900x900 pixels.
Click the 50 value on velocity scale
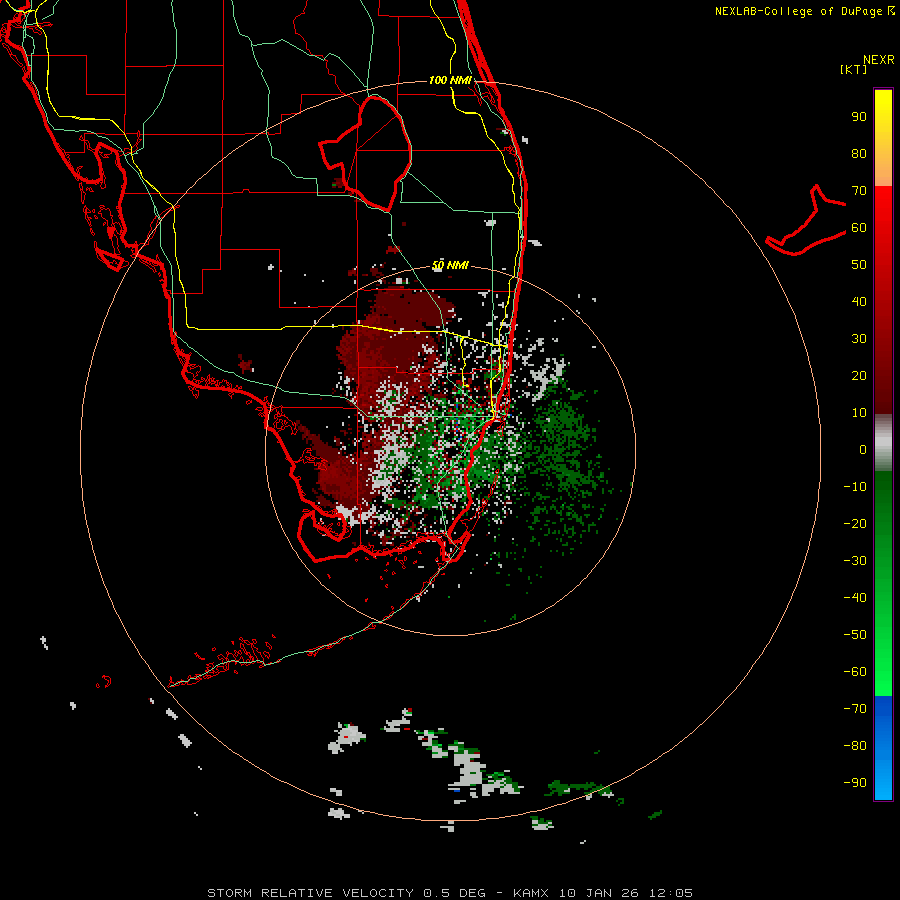[859, 265]
